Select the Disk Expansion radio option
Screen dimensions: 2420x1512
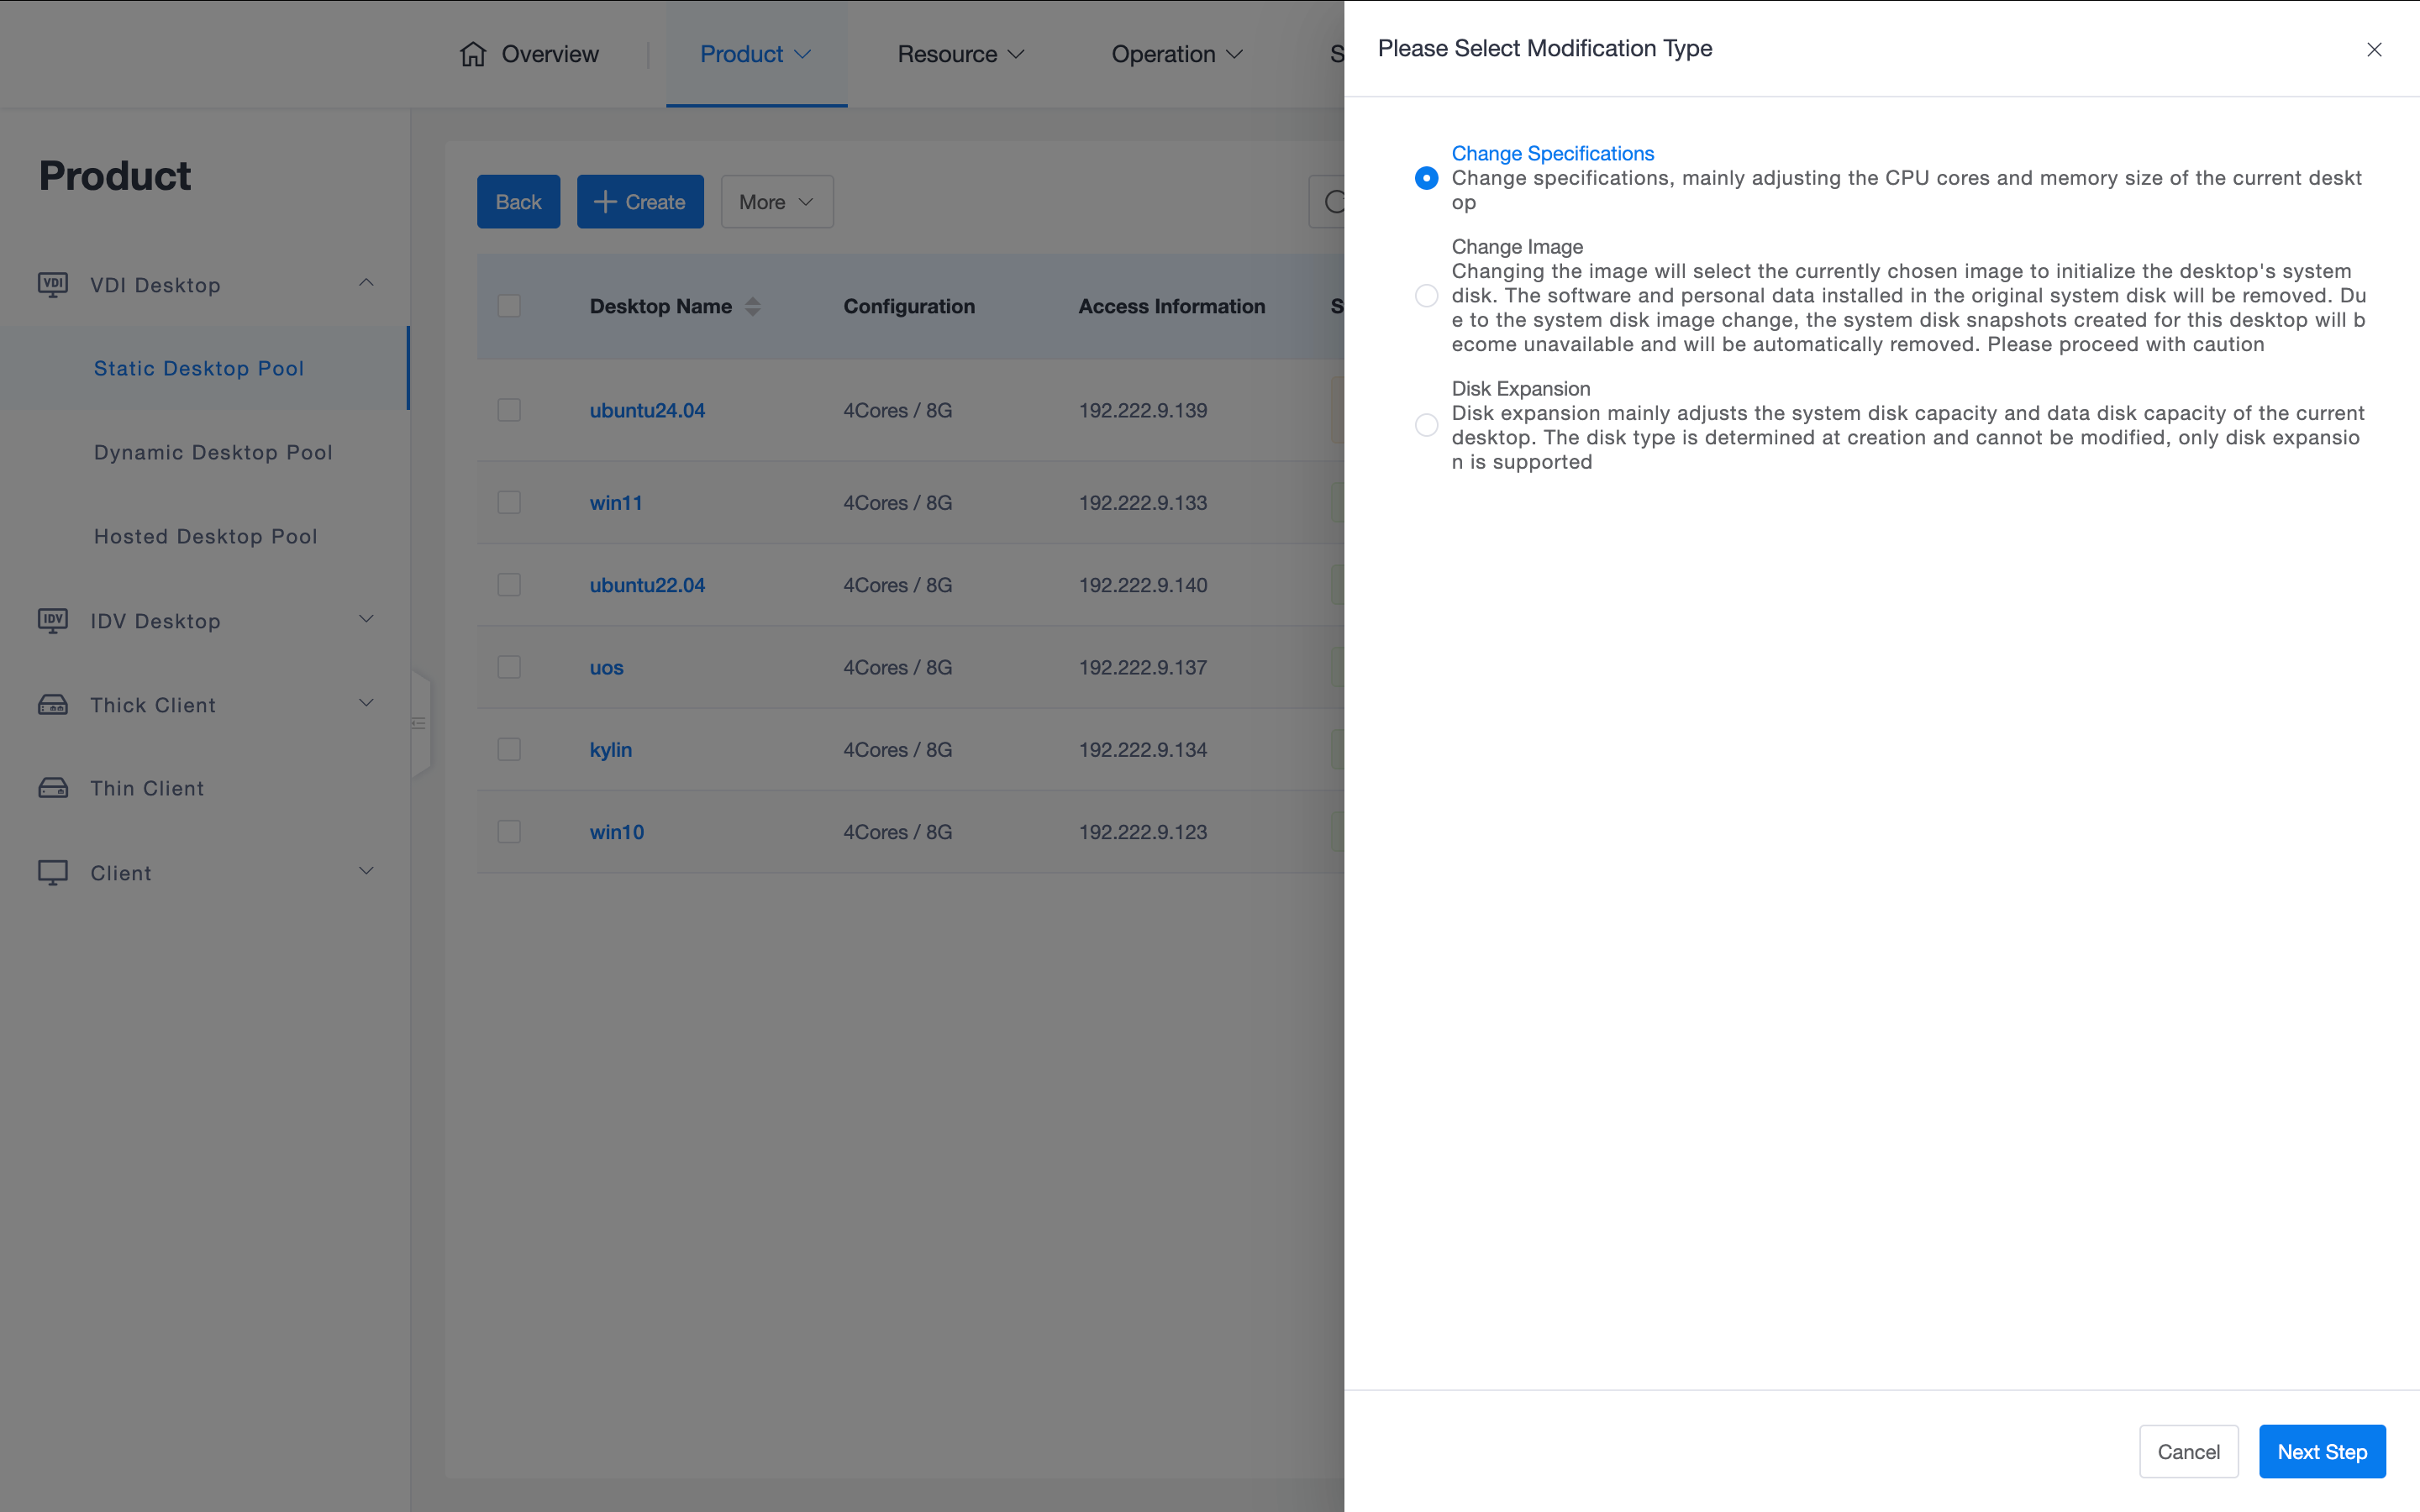tap(1426, 425)
